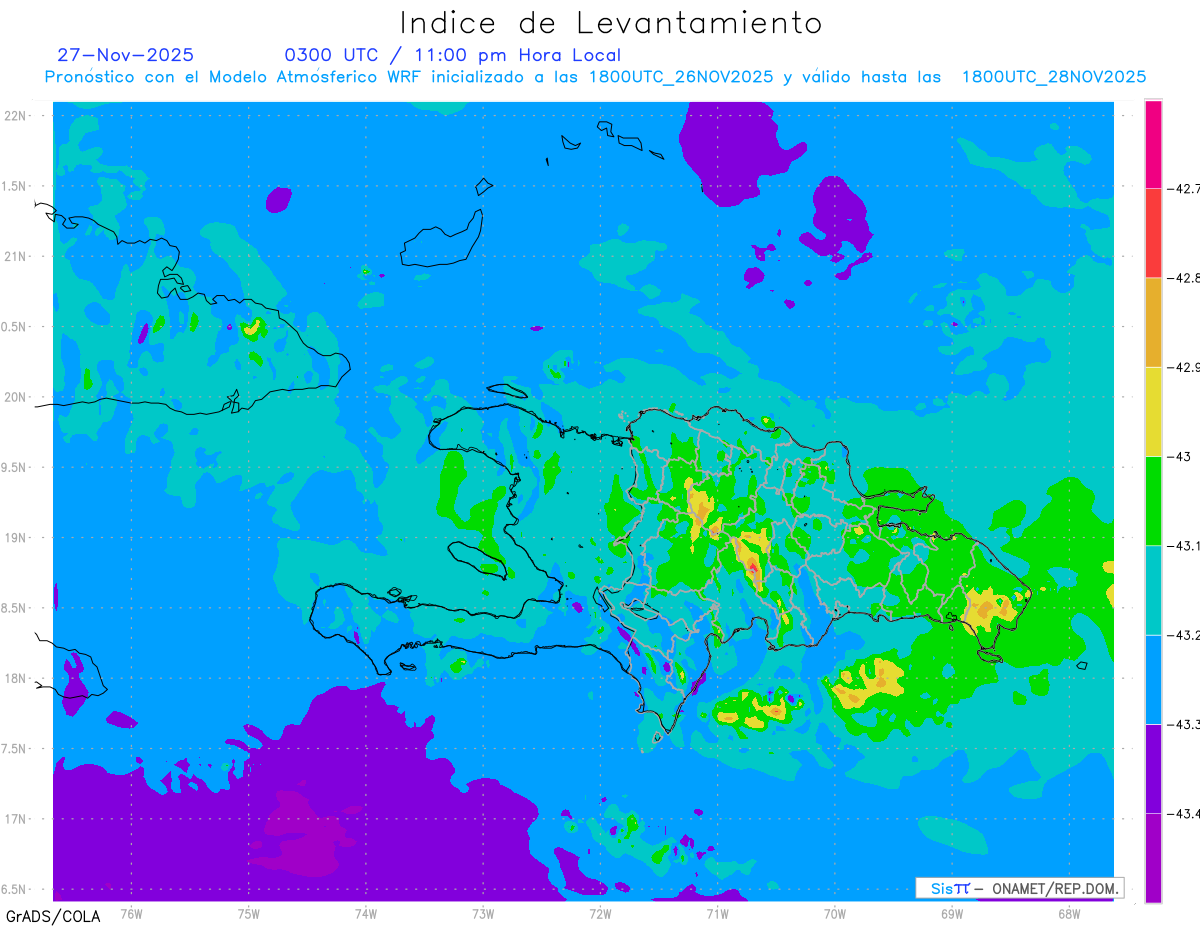Select the date '27-Nov-2025'
The width and height of the screenshot is (1200, 927).
(x=126, y=55)
